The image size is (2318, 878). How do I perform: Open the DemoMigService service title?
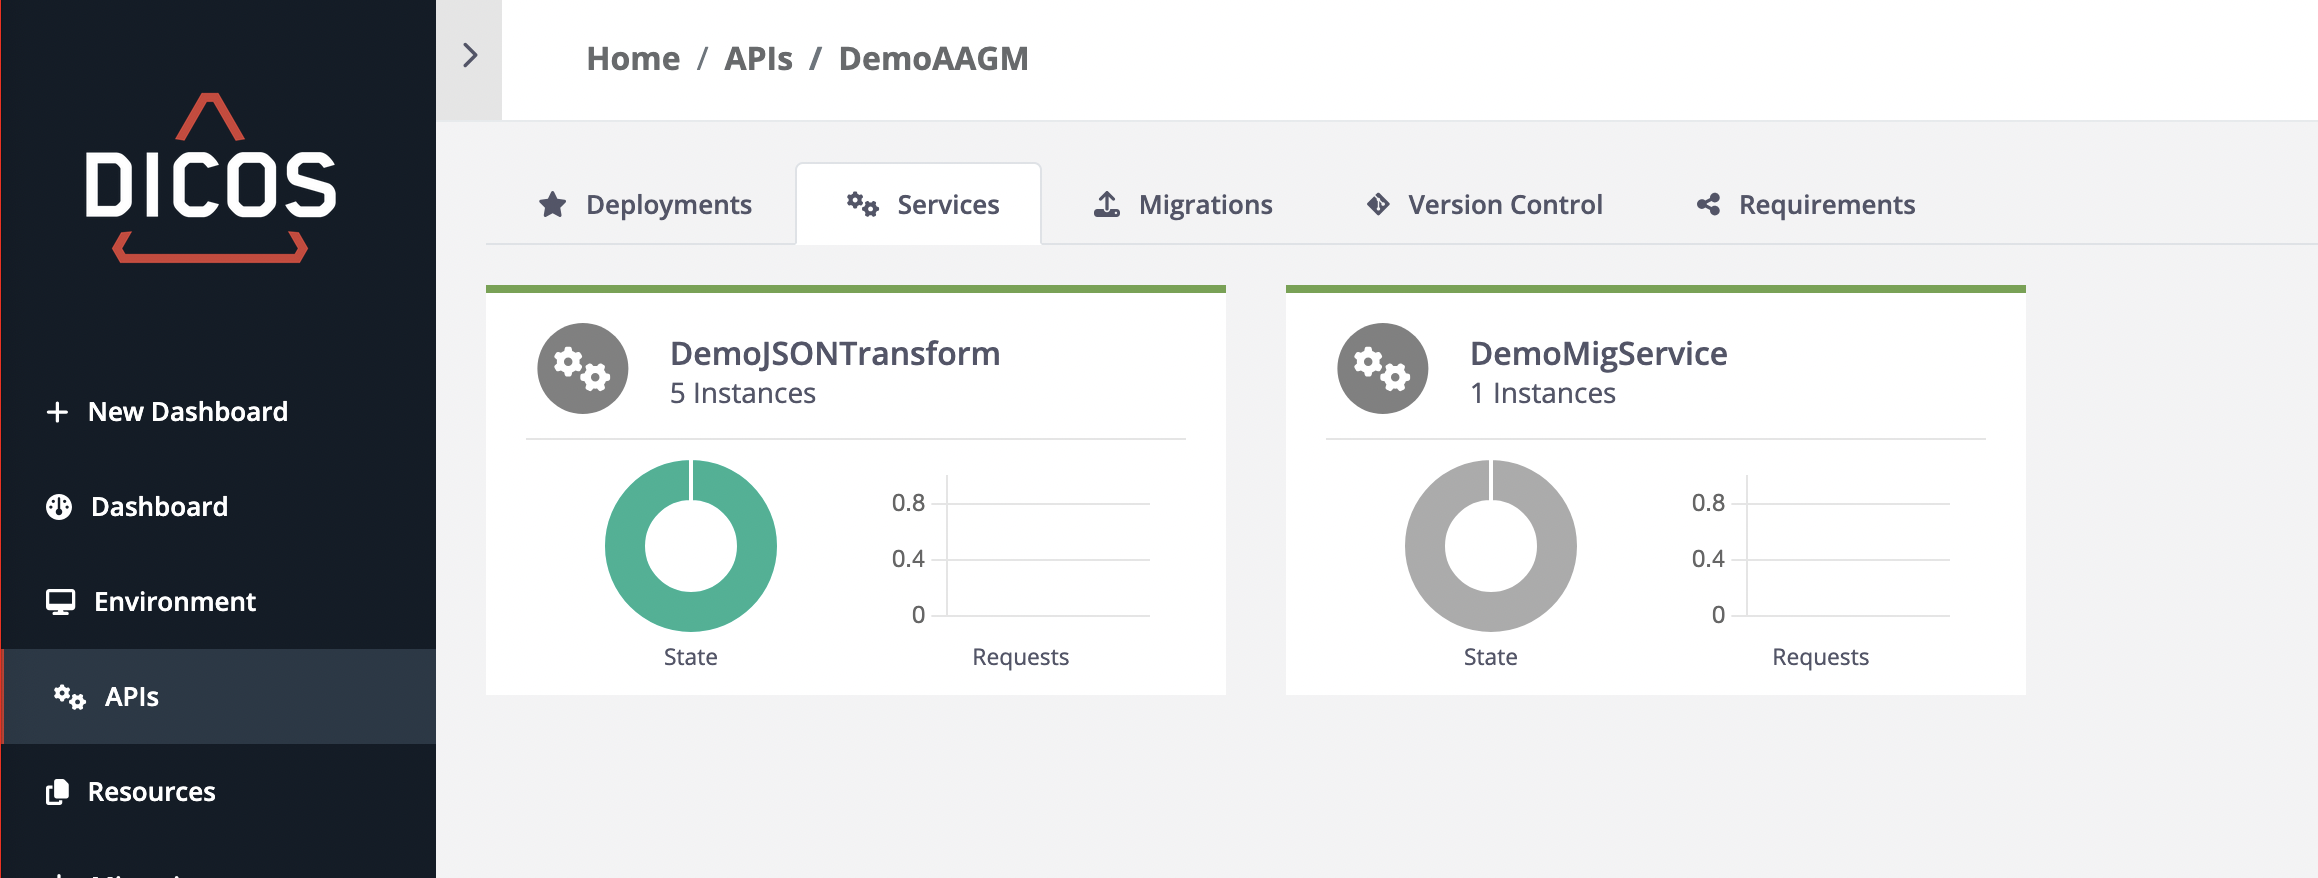[x=1598, y=354]
